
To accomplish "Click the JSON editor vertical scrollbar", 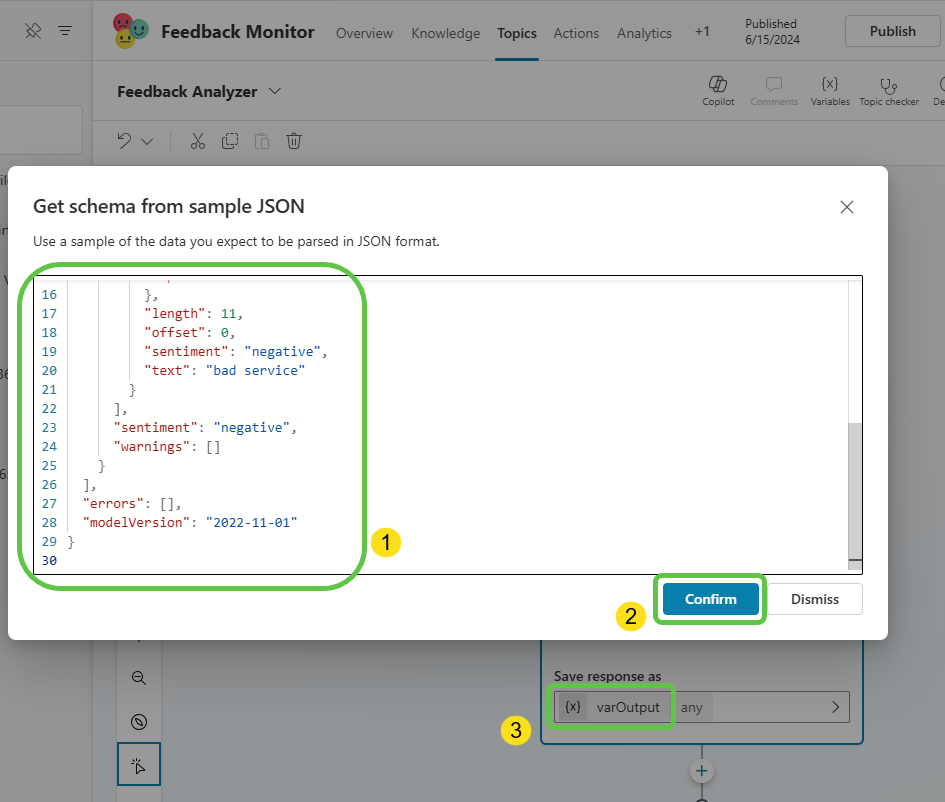I will pos(854,490).
